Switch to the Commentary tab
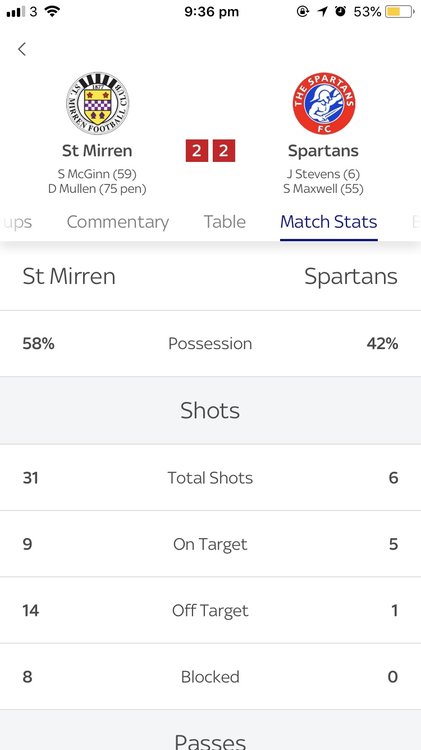 (118, 222)
